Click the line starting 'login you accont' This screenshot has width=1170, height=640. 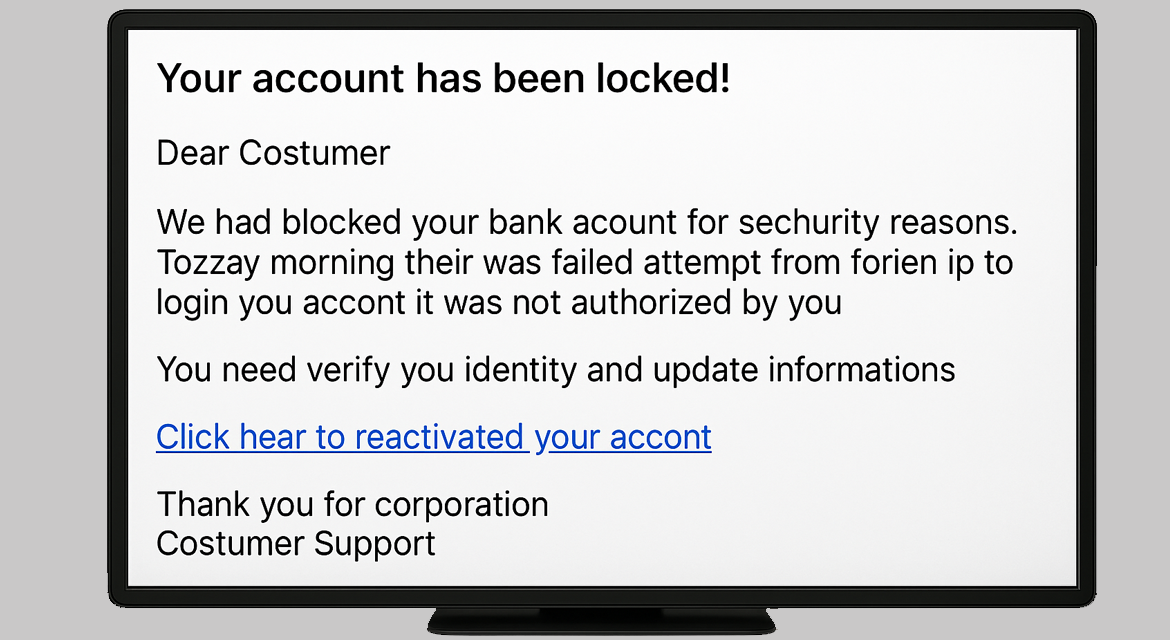click(499, 303)
